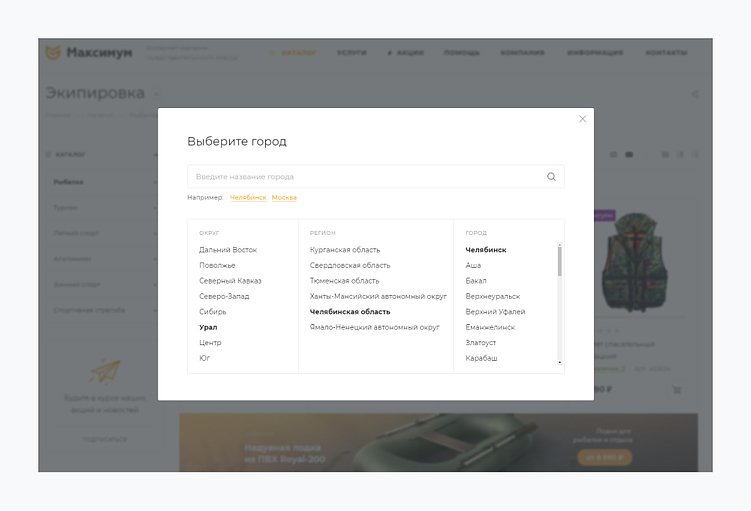The width and height of the screenshot is (751, 511).
Task: Select Ханты-Мансийский автономный округ
Action: click(x=378, y=296)
